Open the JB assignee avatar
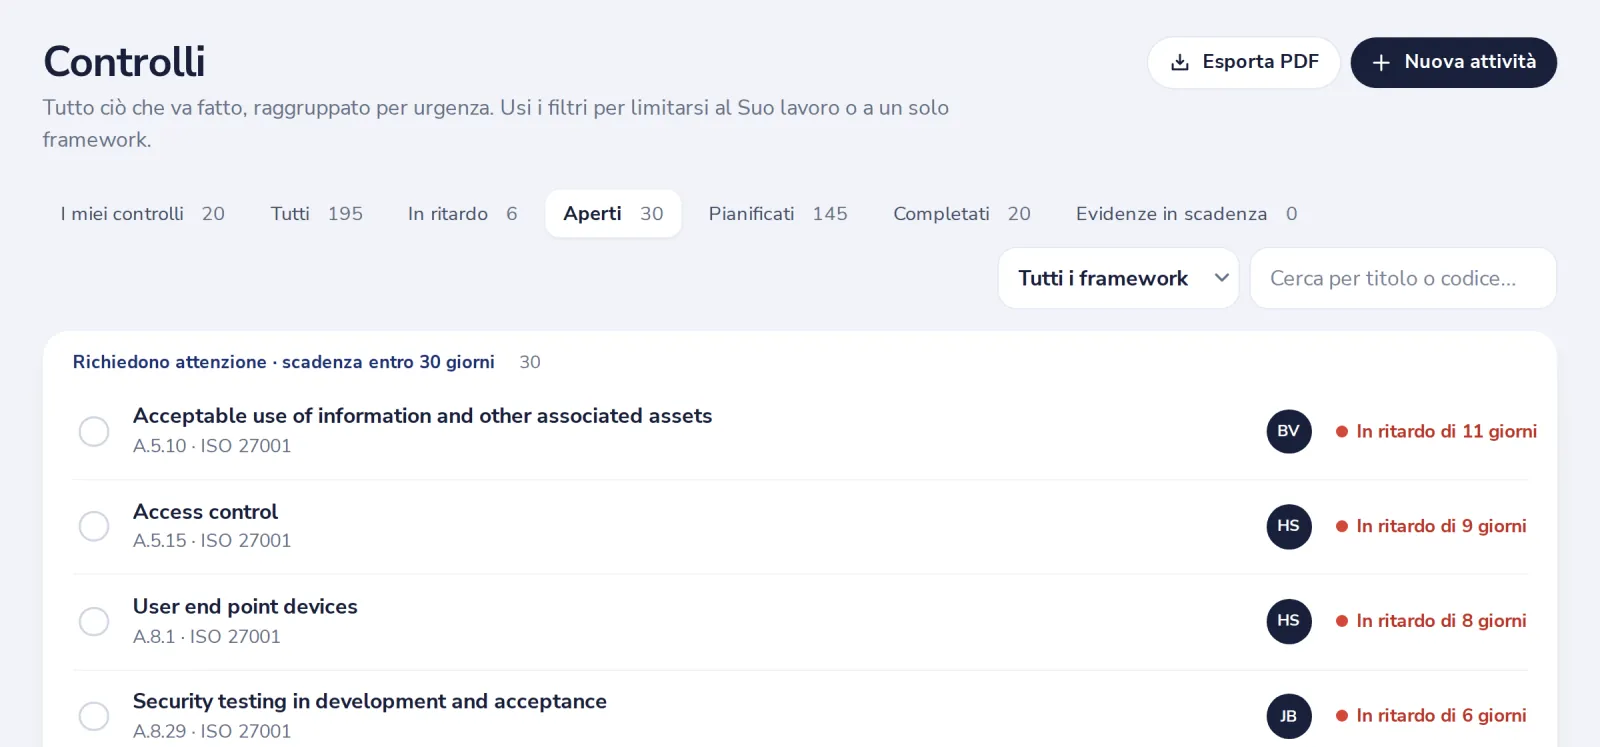Image resolution: width=1600 pixels, height=747 pixels. [x=1289, y=716]
